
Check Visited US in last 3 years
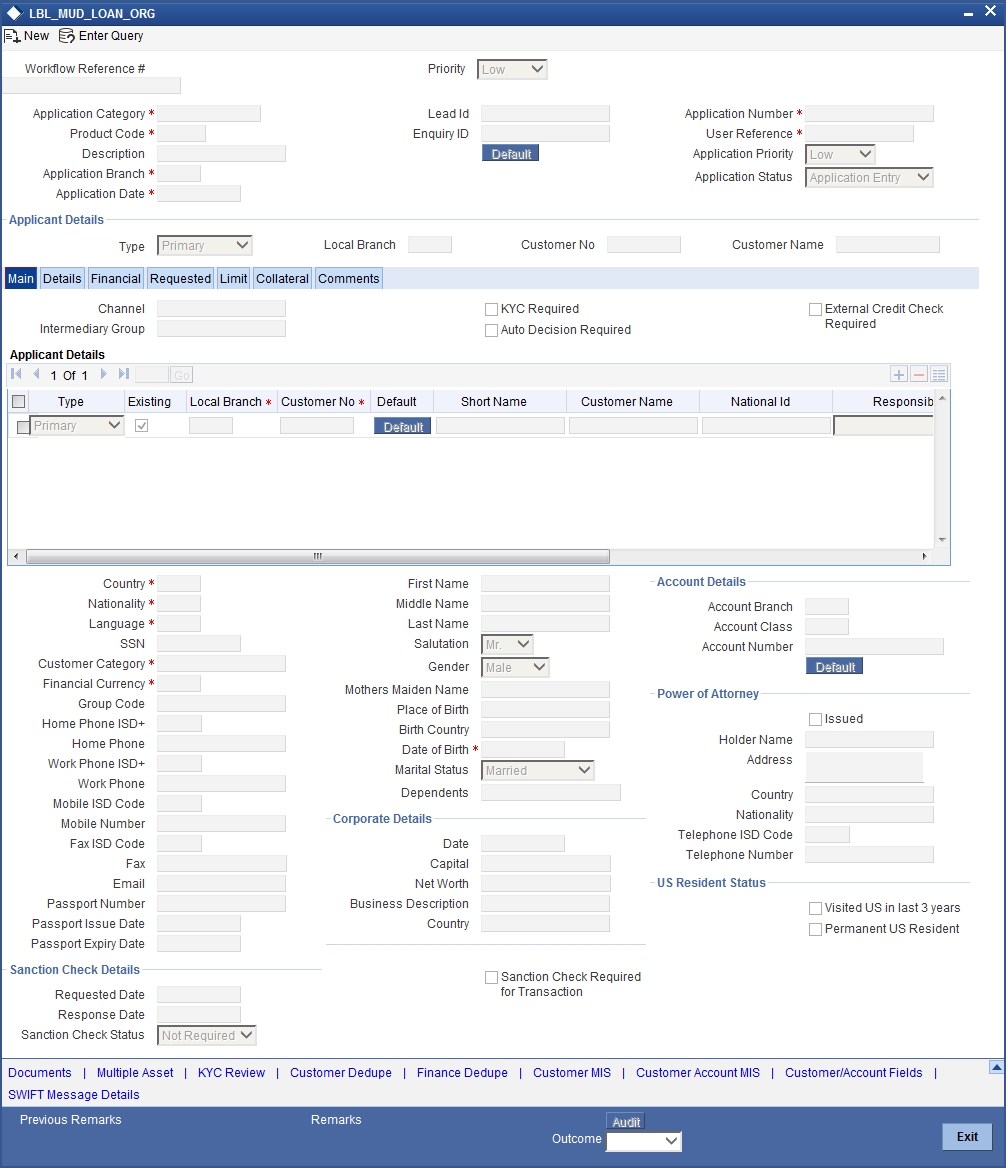tap(815, 909)
